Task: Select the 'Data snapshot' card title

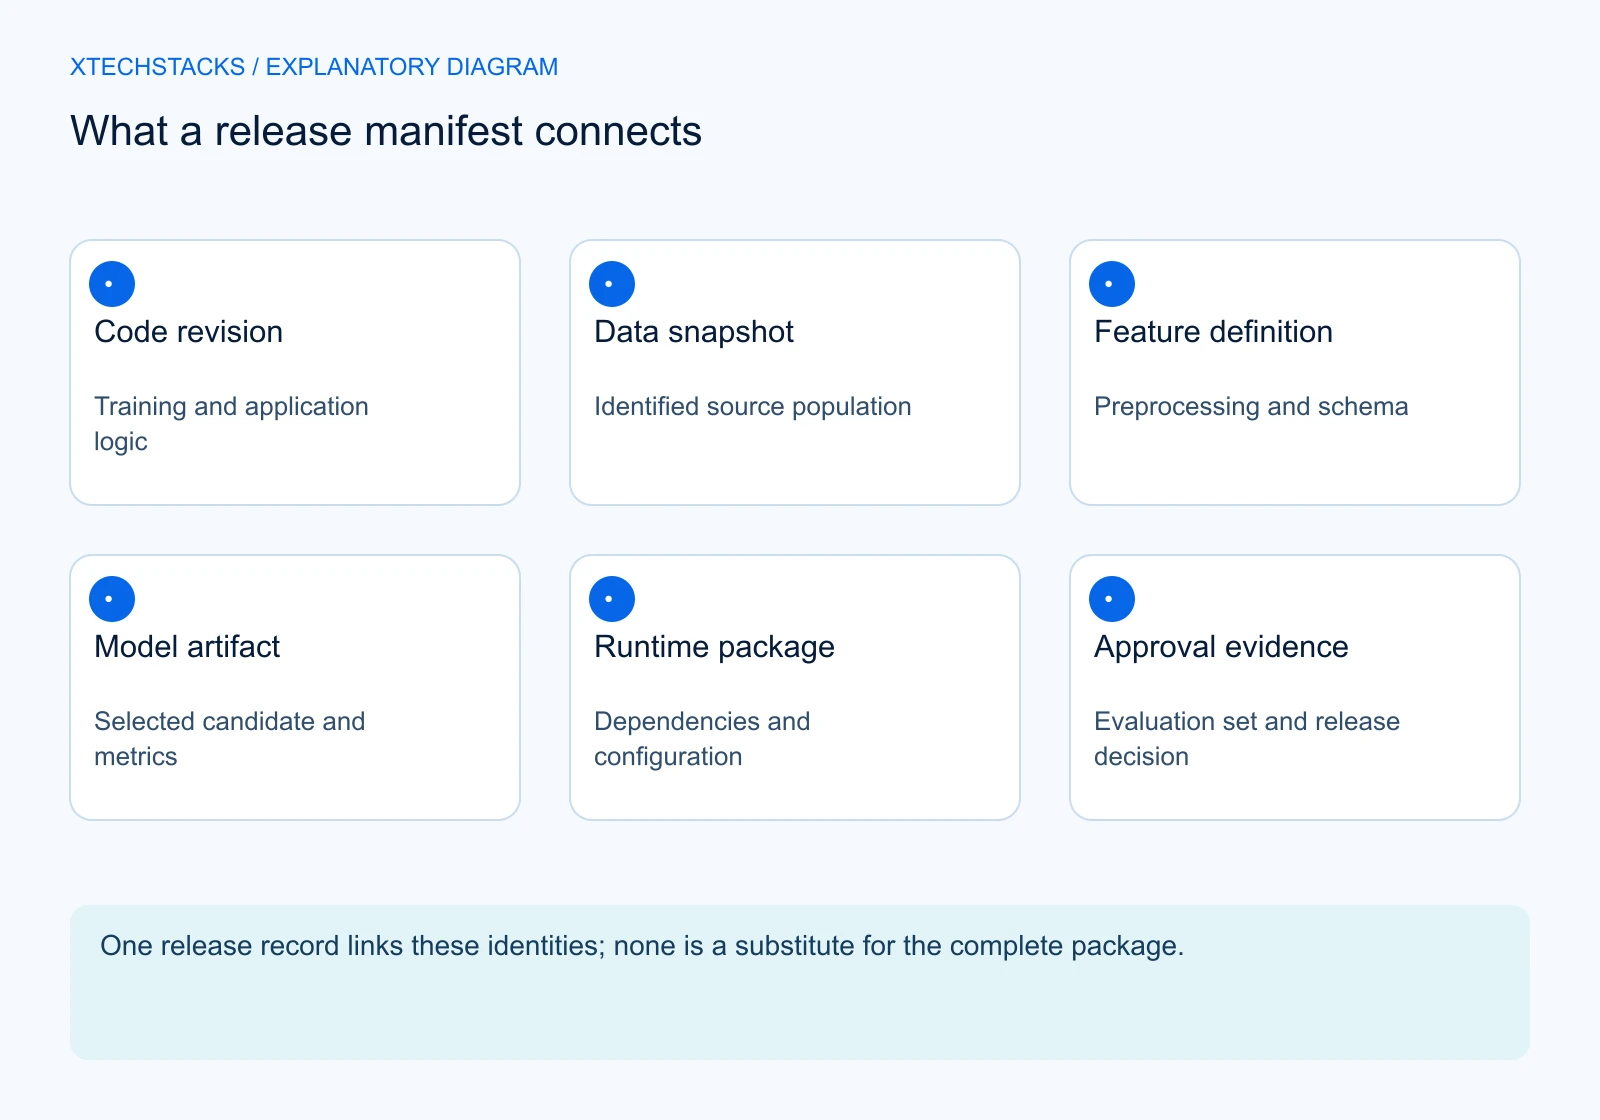Action: click(694, 332)
